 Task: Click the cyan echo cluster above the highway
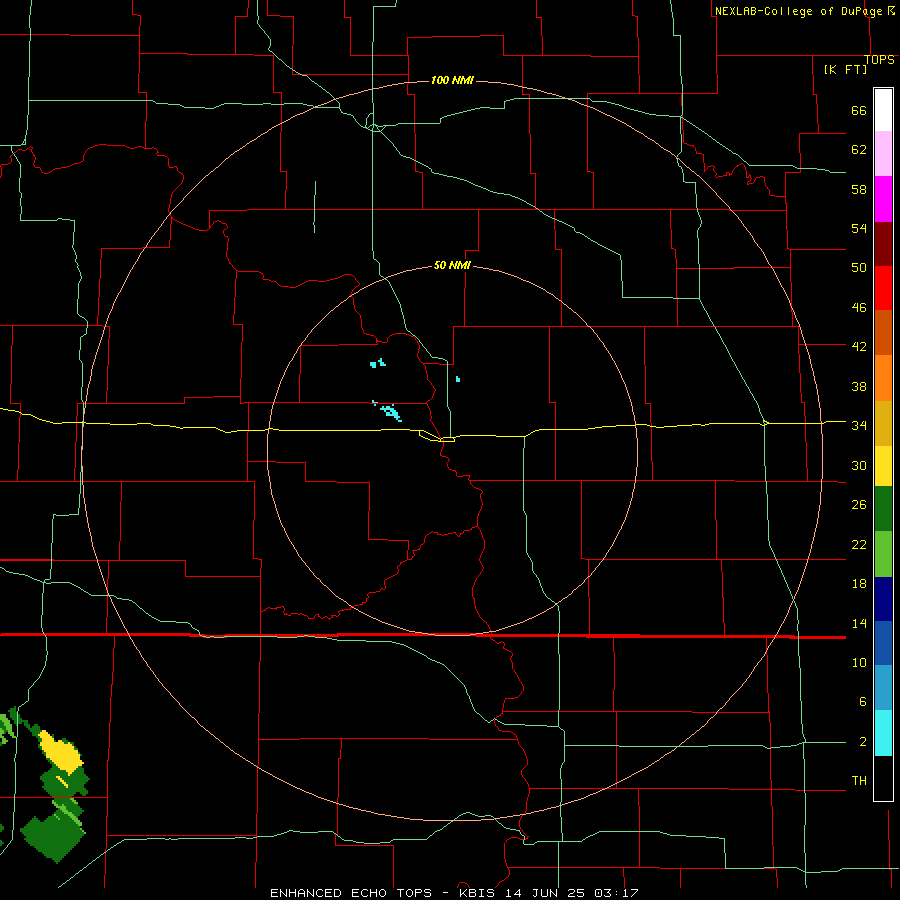[390, 411]
